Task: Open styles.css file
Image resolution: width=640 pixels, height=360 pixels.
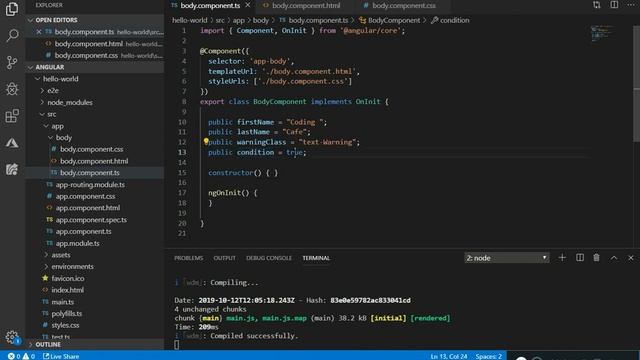Action: tap(65, 325)
